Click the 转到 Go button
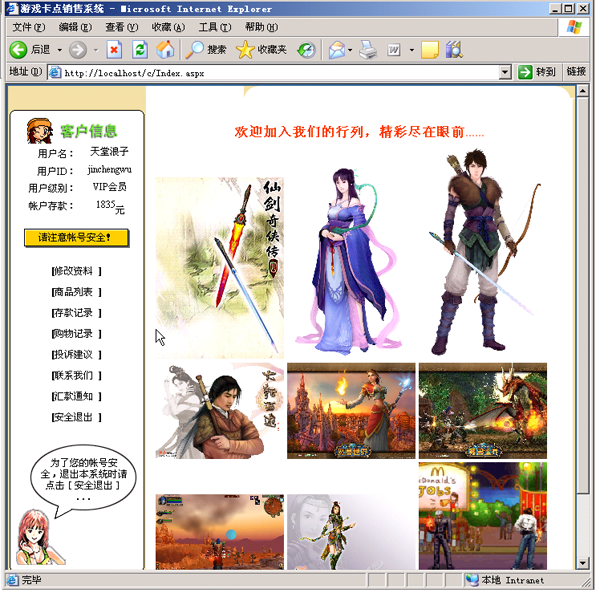 537,72
